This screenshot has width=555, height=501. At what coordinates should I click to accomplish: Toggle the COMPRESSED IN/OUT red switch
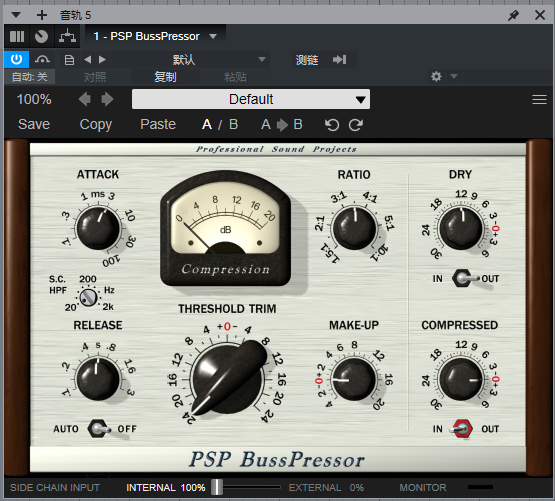pyautogui.click(x=462, y=429)
